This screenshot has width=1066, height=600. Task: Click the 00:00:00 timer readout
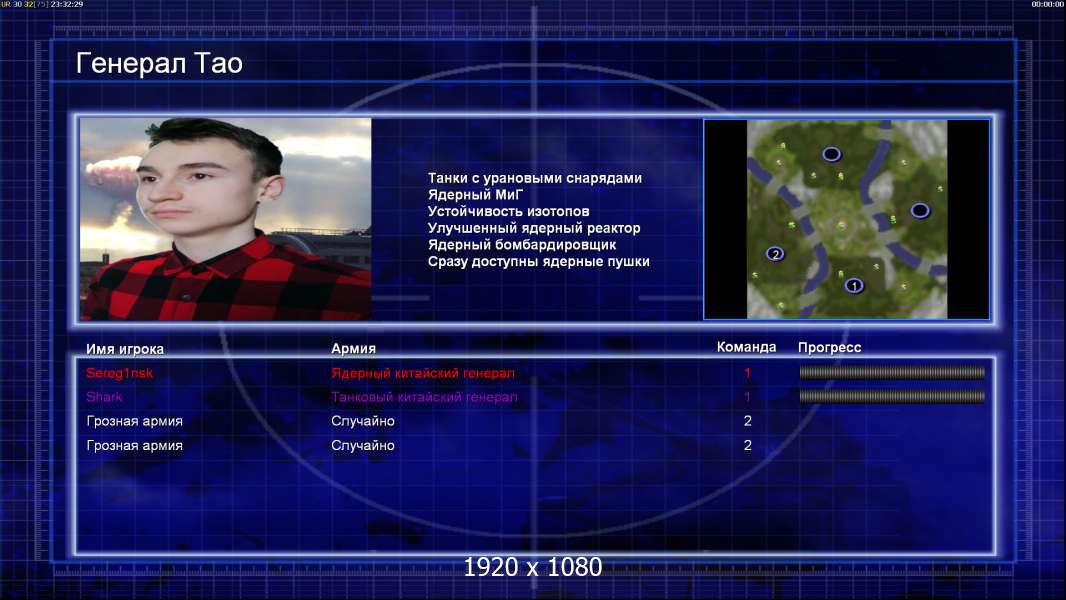click(x=1048, y=4)
